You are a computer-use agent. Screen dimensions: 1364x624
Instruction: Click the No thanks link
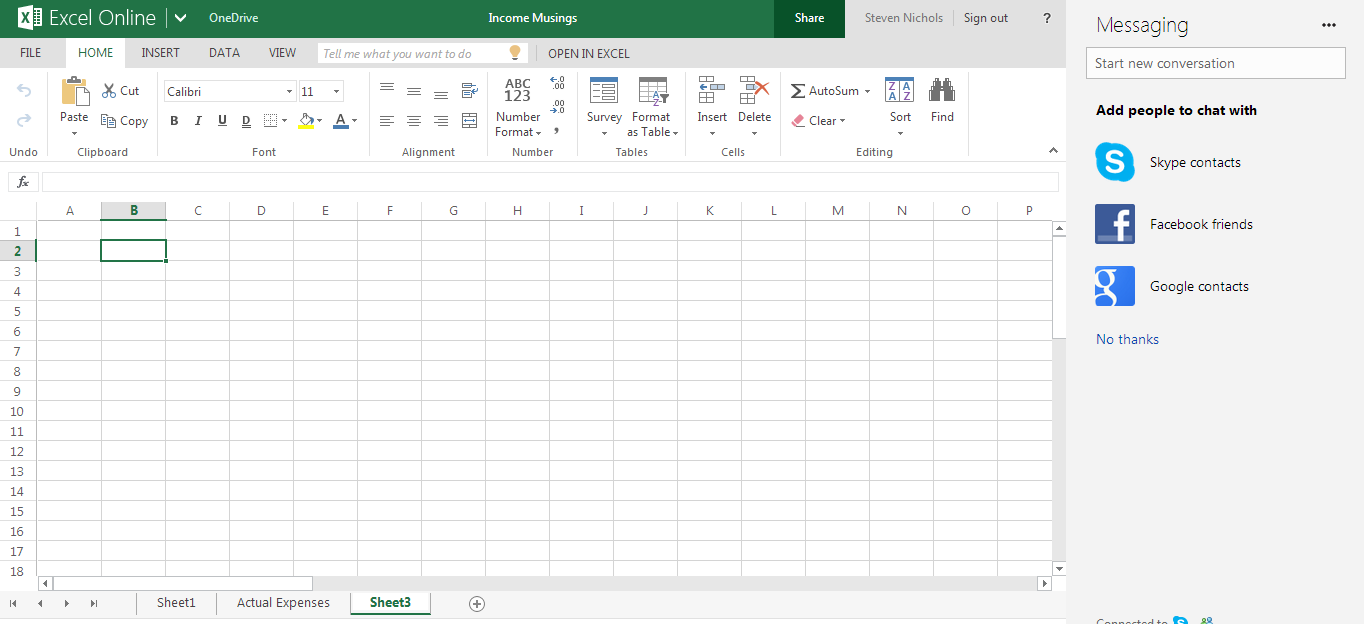coord(1127,339)
